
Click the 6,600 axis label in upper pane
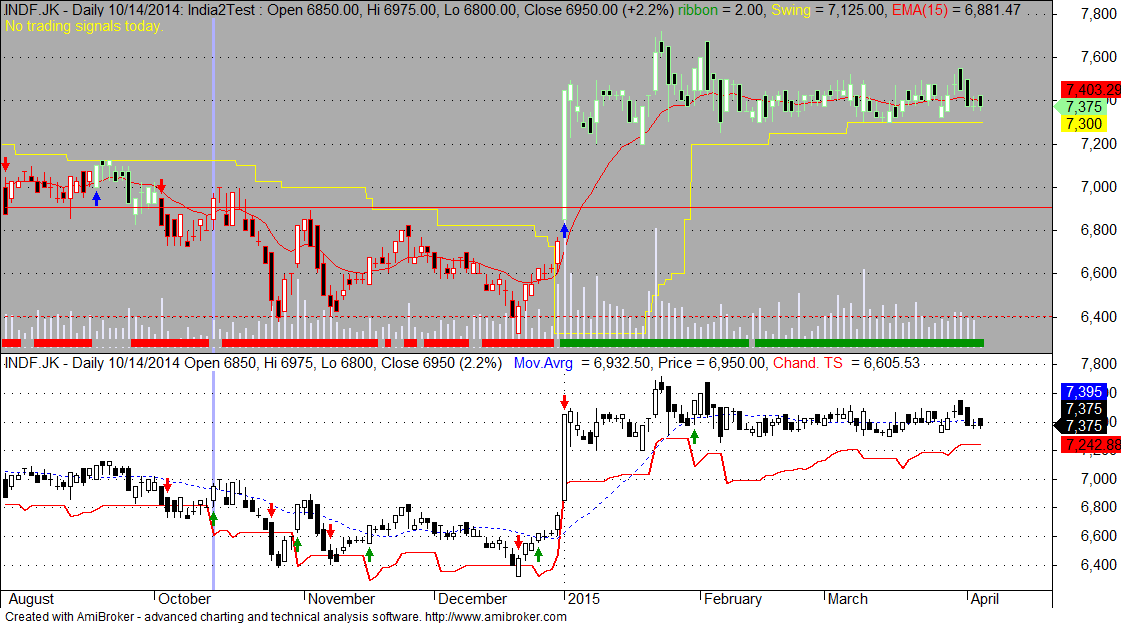point(1098,273)
